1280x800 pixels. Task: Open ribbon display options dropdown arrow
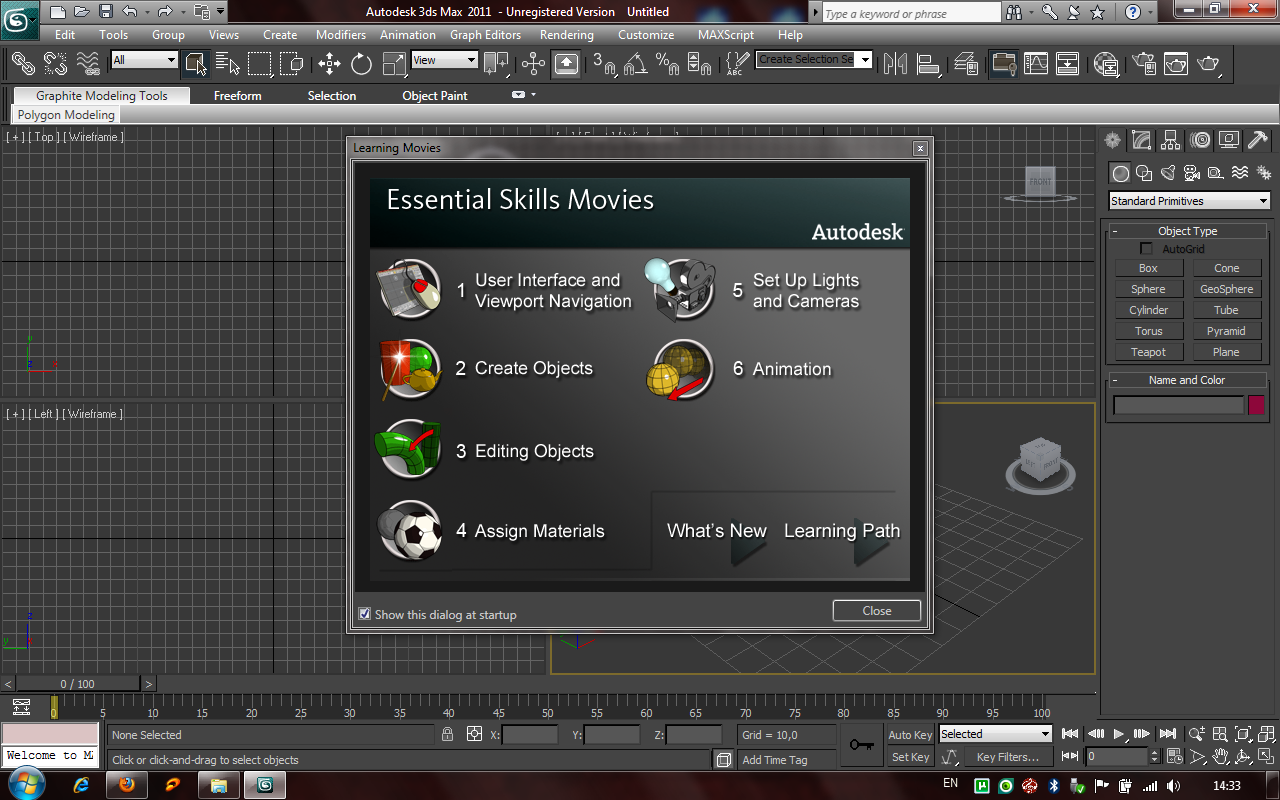[534, 95]
